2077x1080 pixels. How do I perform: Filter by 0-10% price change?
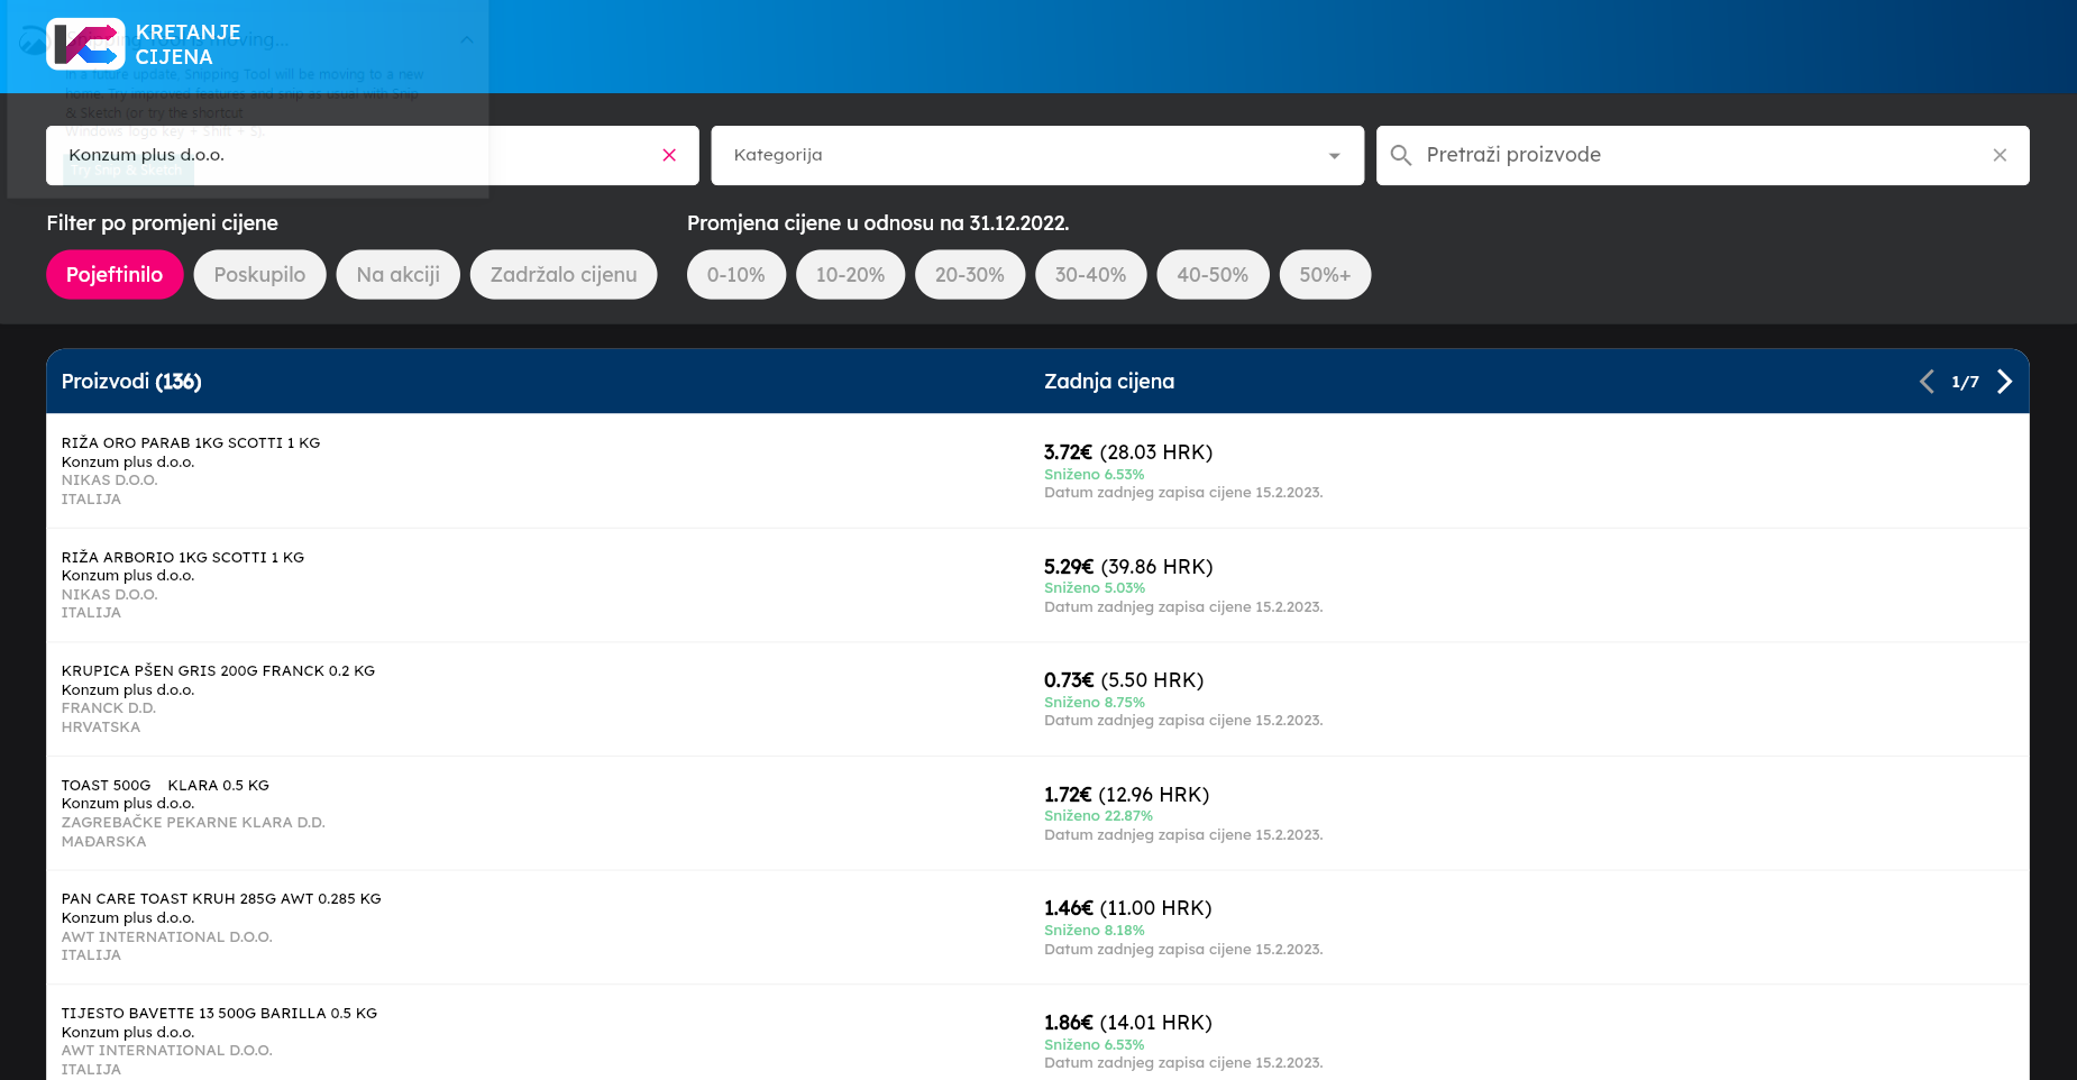pos(735,275)
